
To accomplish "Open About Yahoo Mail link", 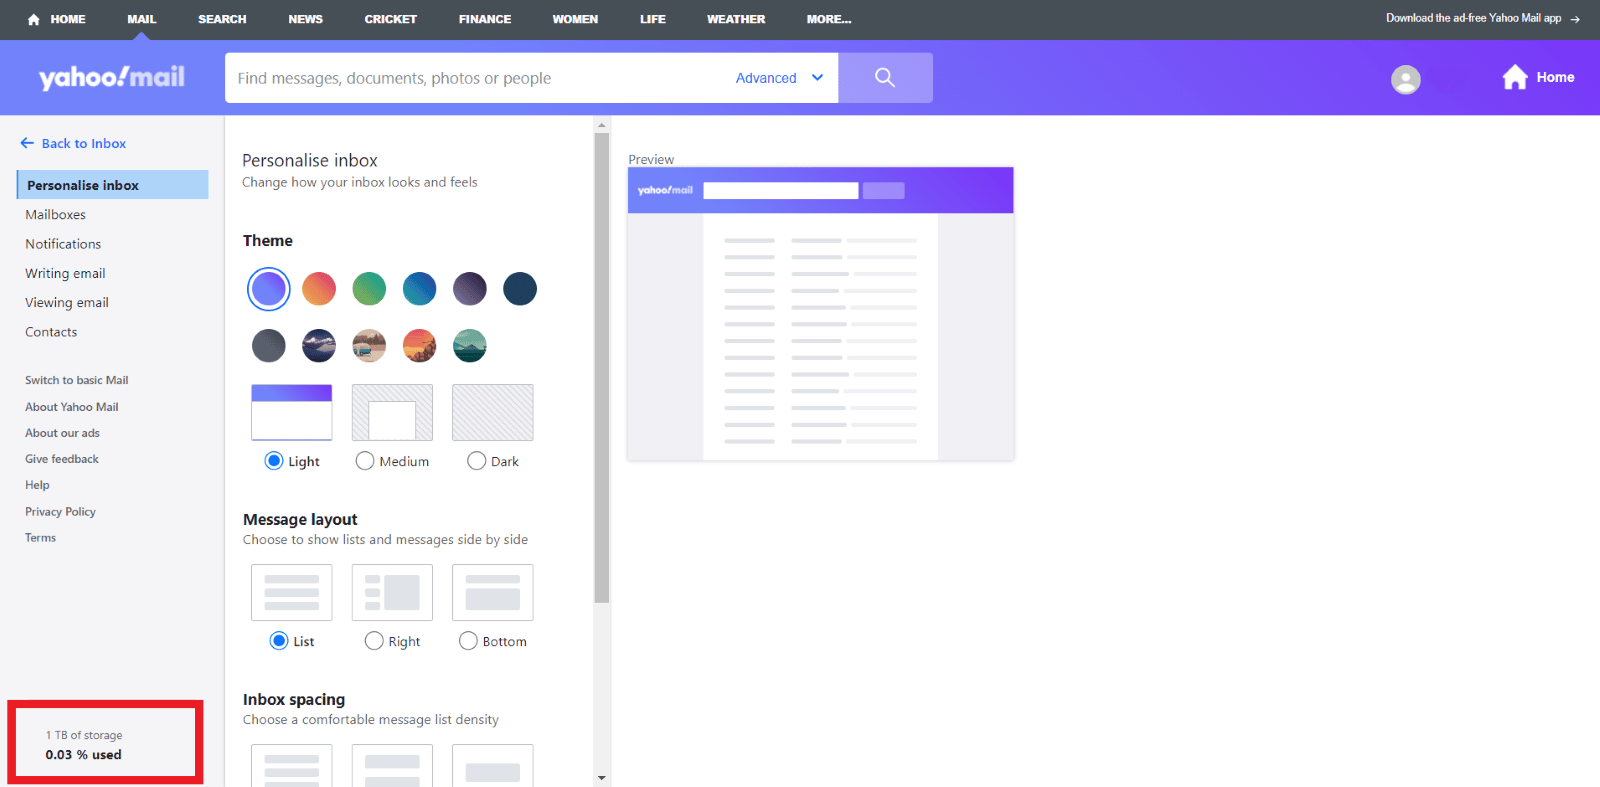I will coord(72,407).
